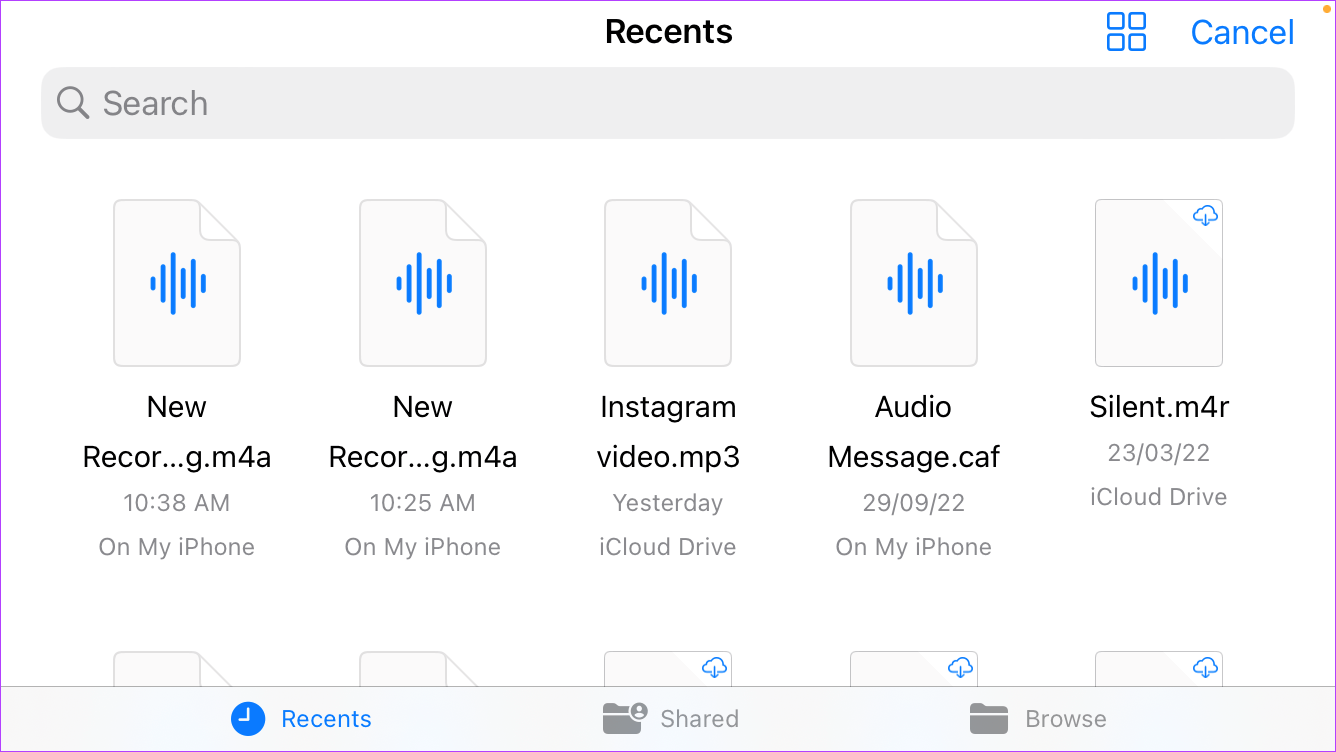Tap the audio waveform icon on Instagram video.mp3
This screenshot has width=1336, height=752.
668,283
